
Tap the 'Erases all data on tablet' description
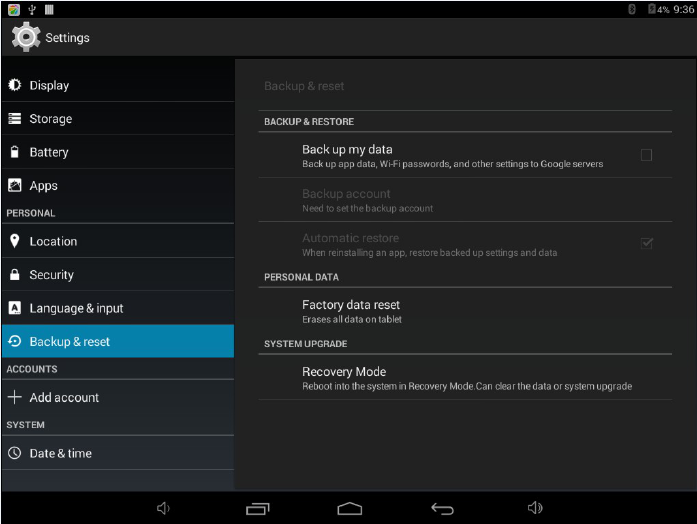352,319
